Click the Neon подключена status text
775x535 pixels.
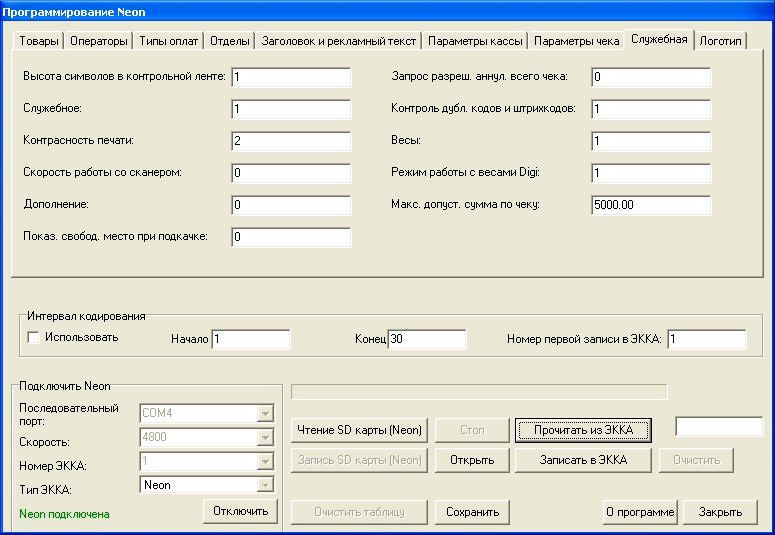tap(64, 514)
